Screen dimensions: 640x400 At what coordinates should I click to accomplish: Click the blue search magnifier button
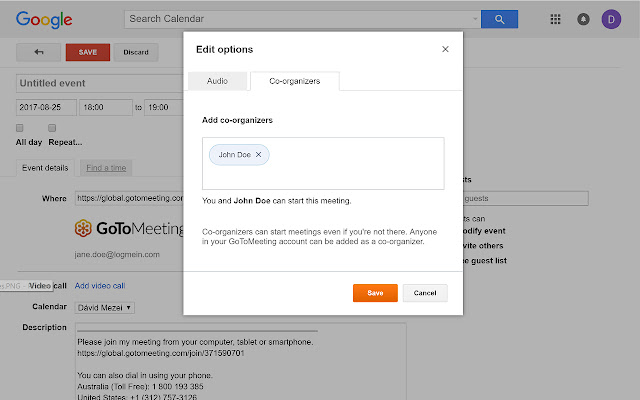click(499, 19)
